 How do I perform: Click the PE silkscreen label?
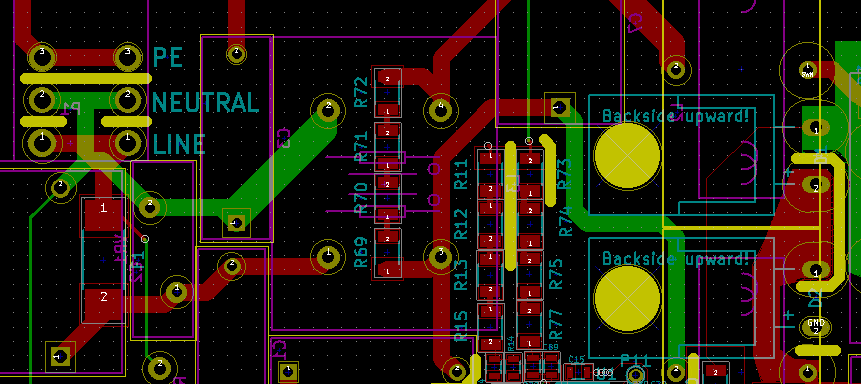click(x=167, y=57)
